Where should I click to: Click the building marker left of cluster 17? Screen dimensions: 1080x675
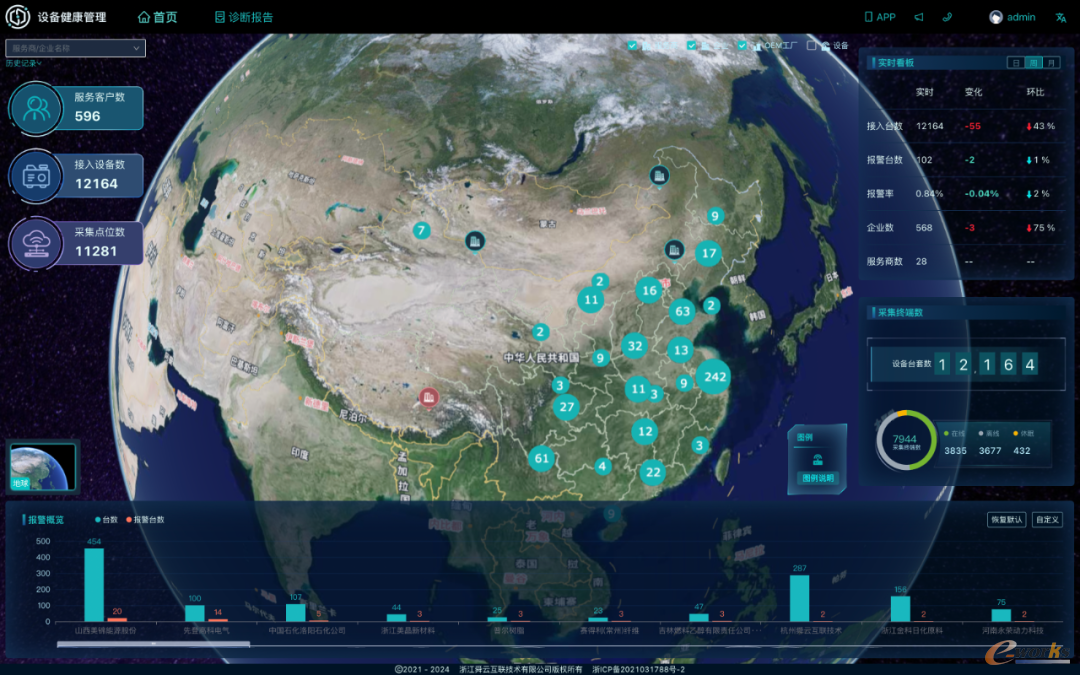coord(674,249)
